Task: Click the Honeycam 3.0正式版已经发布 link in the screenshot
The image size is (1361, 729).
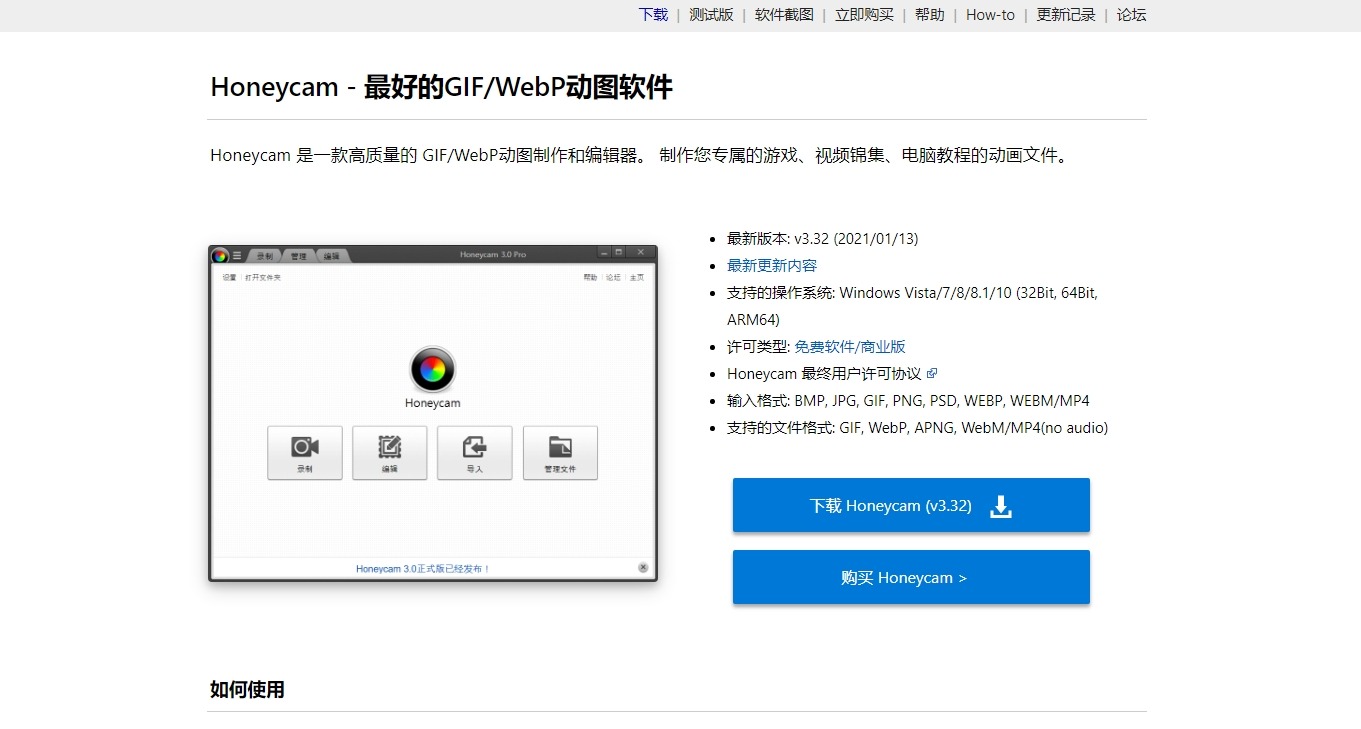Action: pos(423,569)
